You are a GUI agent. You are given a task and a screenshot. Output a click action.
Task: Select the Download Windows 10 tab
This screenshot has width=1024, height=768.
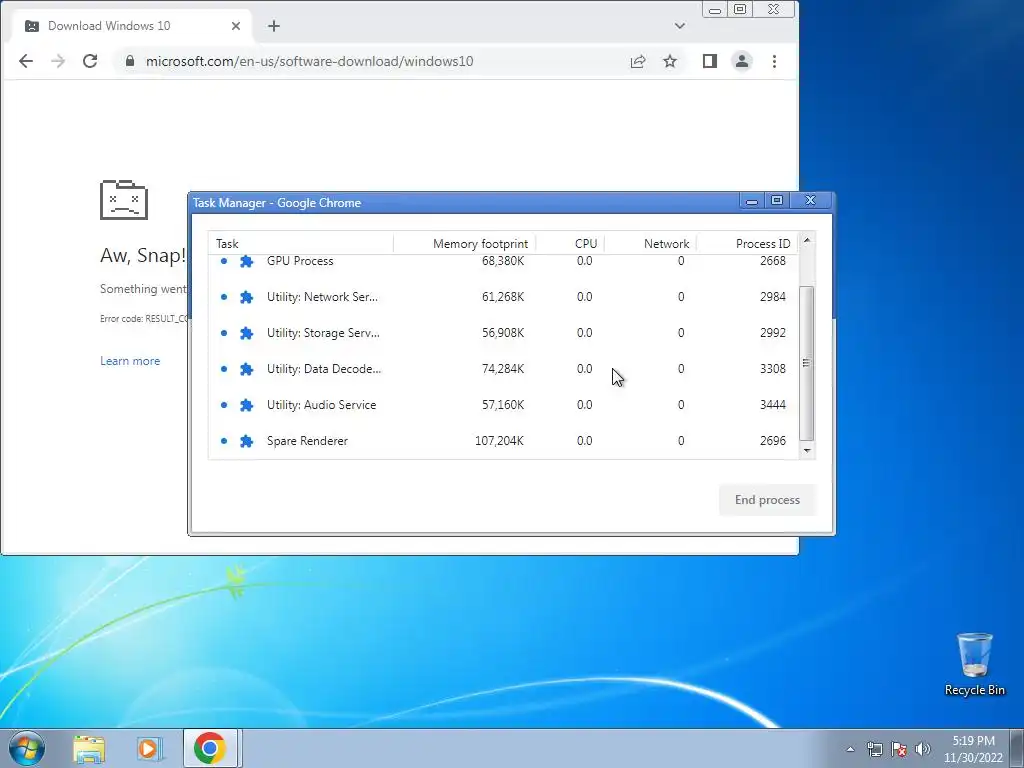132,26
